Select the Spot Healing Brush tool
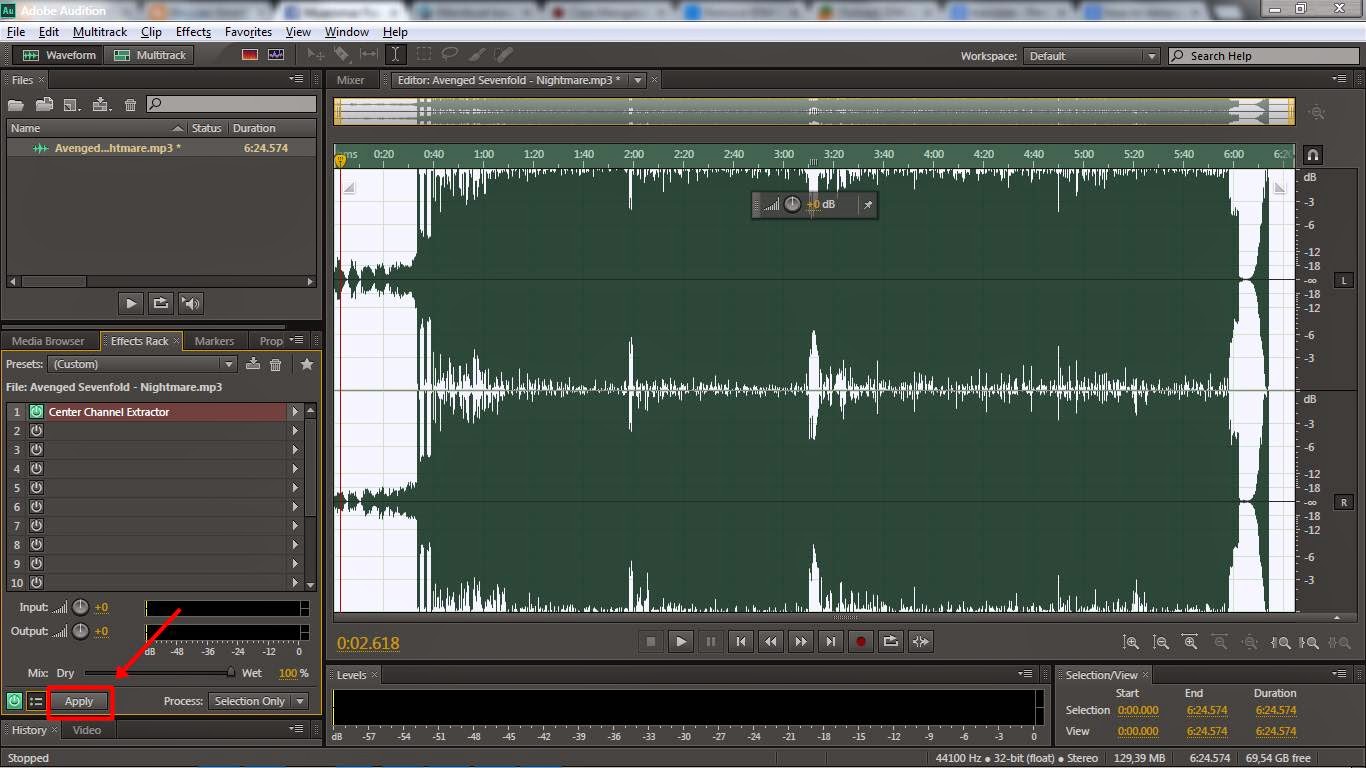Image resolution: width=1366 pixels, height=768 pixels. click(x=503, y=55)
